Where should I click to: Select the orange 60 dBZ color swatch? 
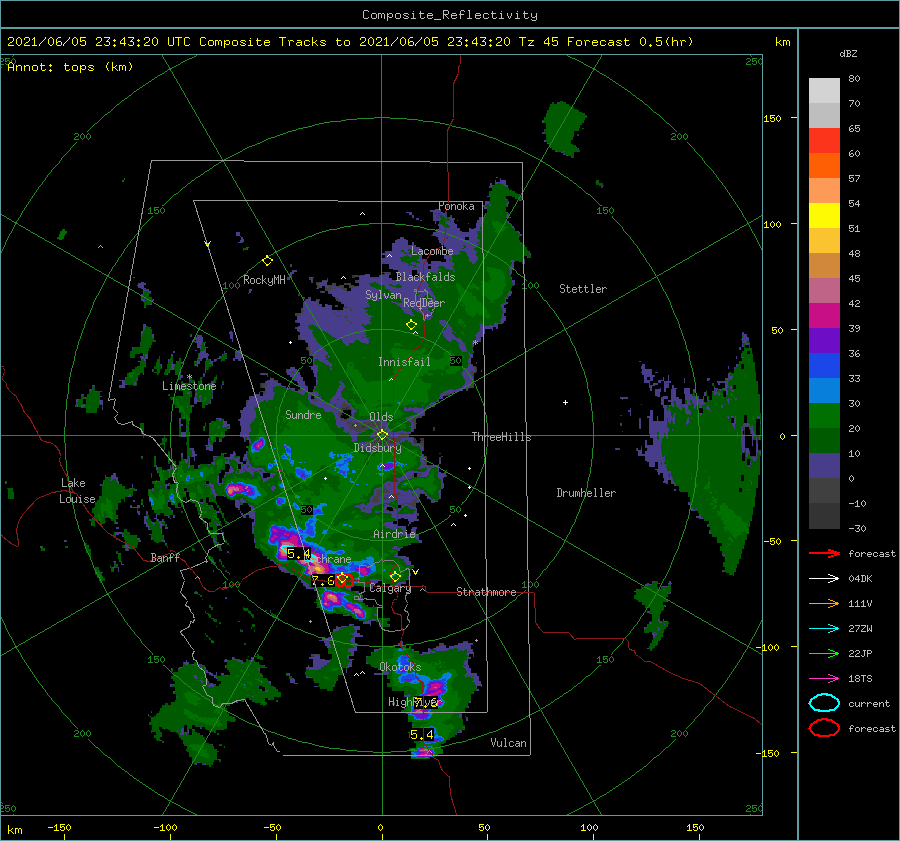824,166
